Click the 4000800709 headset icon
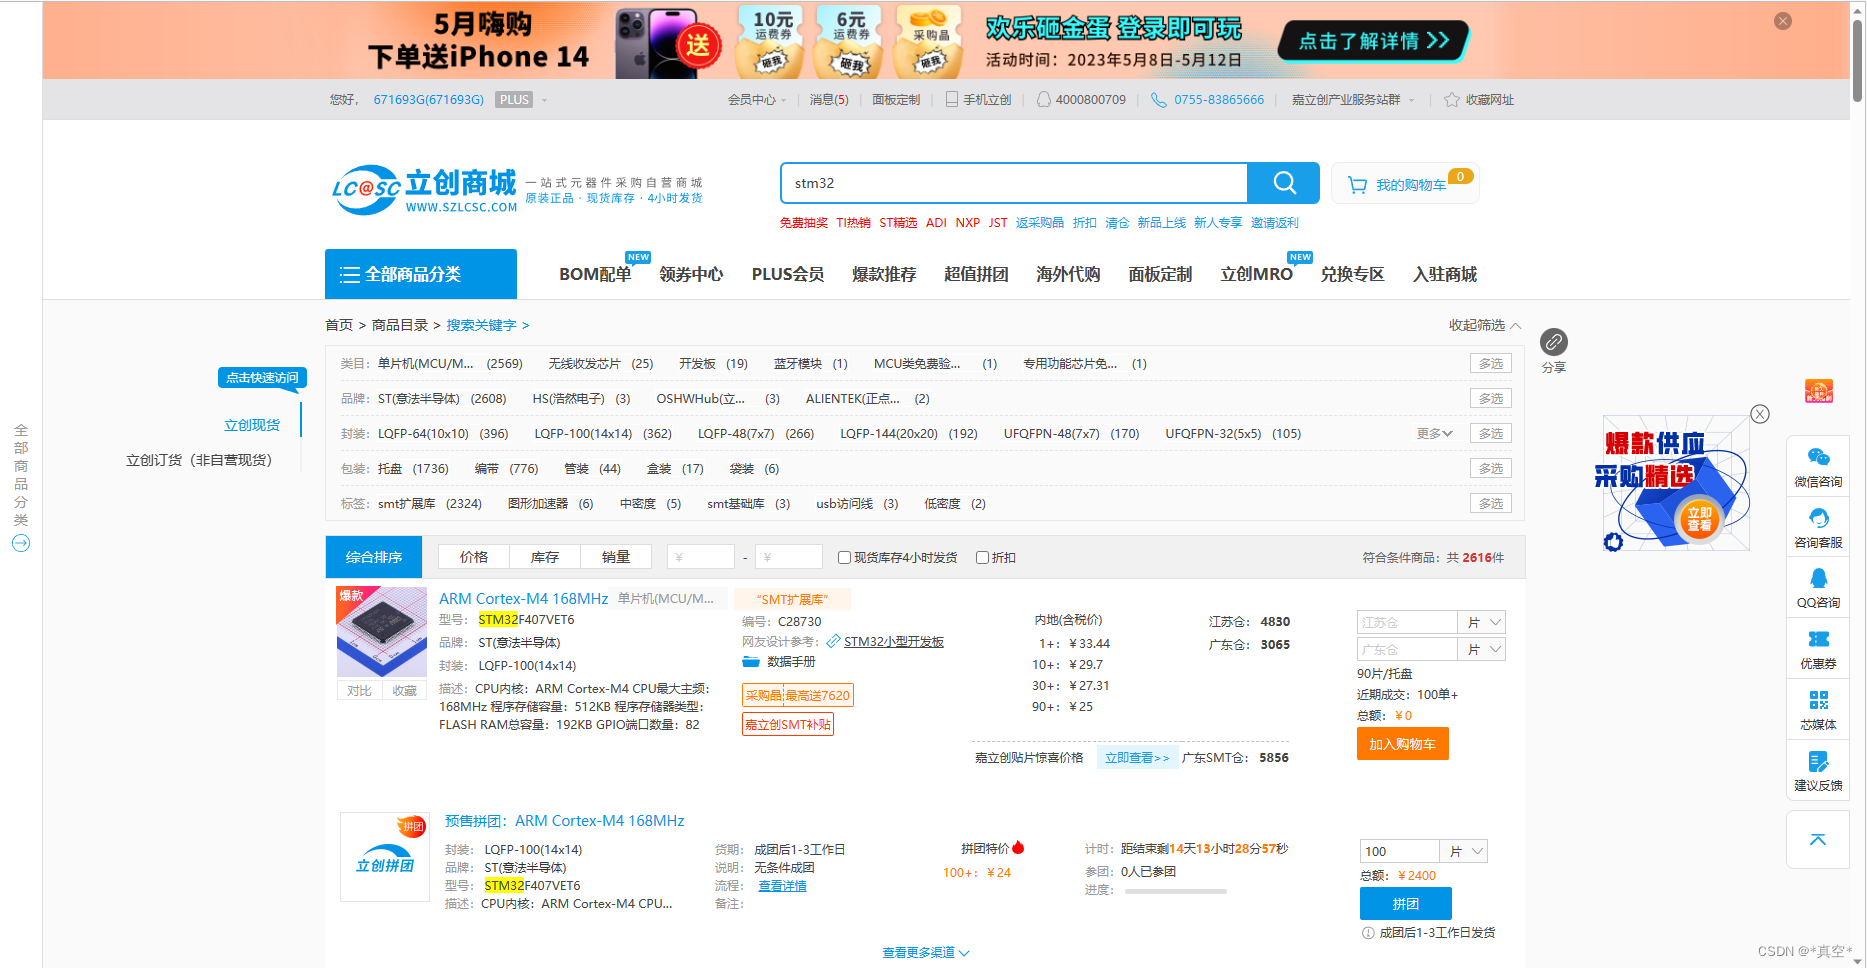Image resolution: width=1867 pixels, height=968 pixels. pos(1043,100)
